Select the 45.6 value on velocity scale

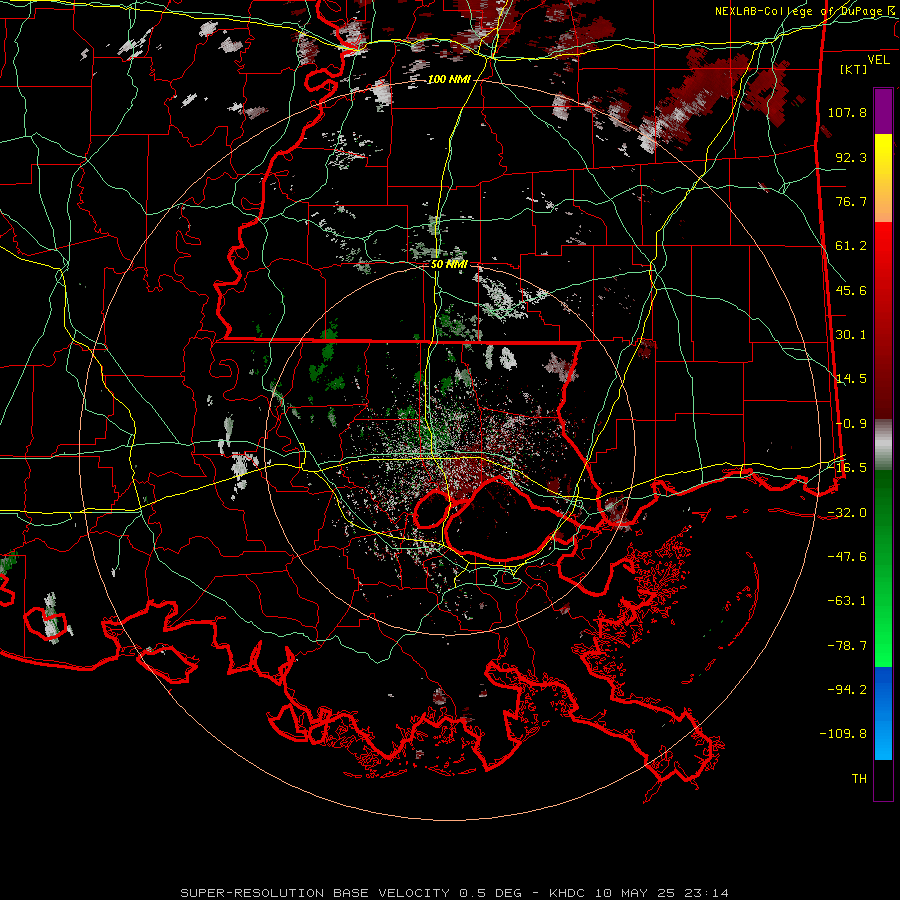tap(851, 290)
